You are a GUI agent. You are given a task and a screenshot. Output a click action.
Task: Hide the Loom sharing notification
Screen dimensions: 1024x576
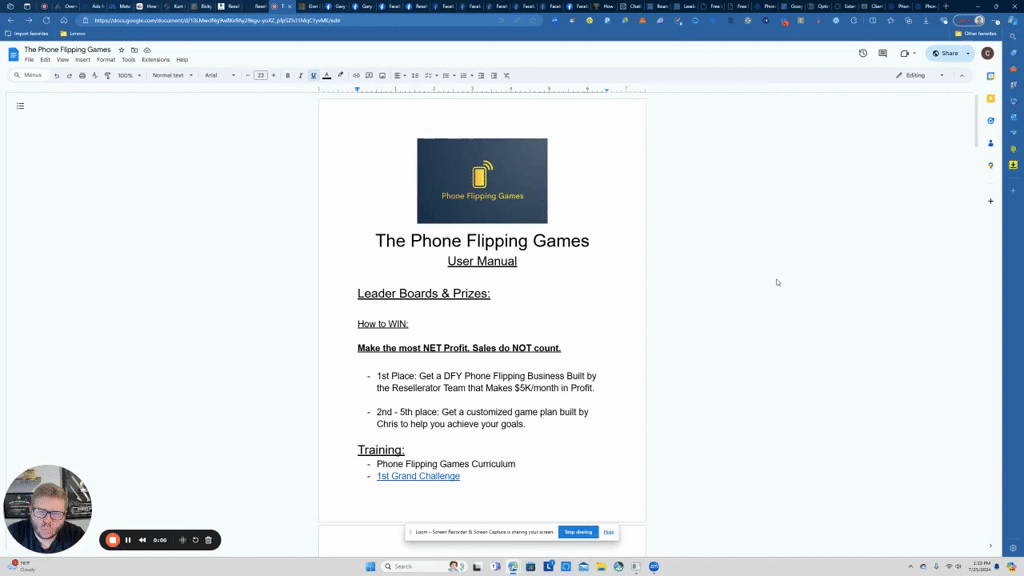pos(609,532)
